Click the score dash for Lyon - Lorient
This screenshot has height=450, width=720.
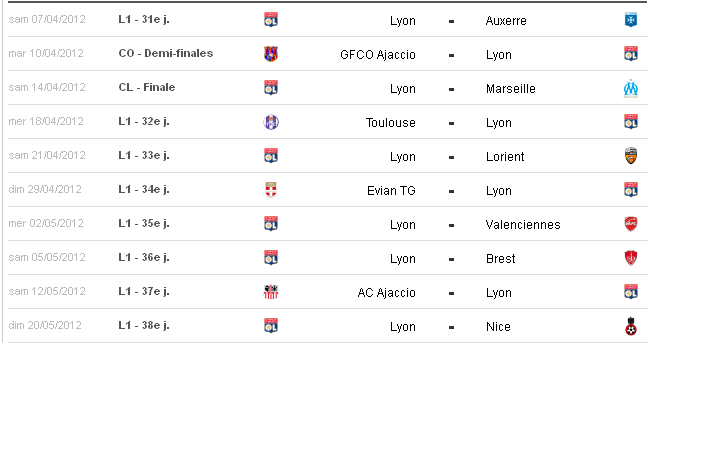coord(451,157)
